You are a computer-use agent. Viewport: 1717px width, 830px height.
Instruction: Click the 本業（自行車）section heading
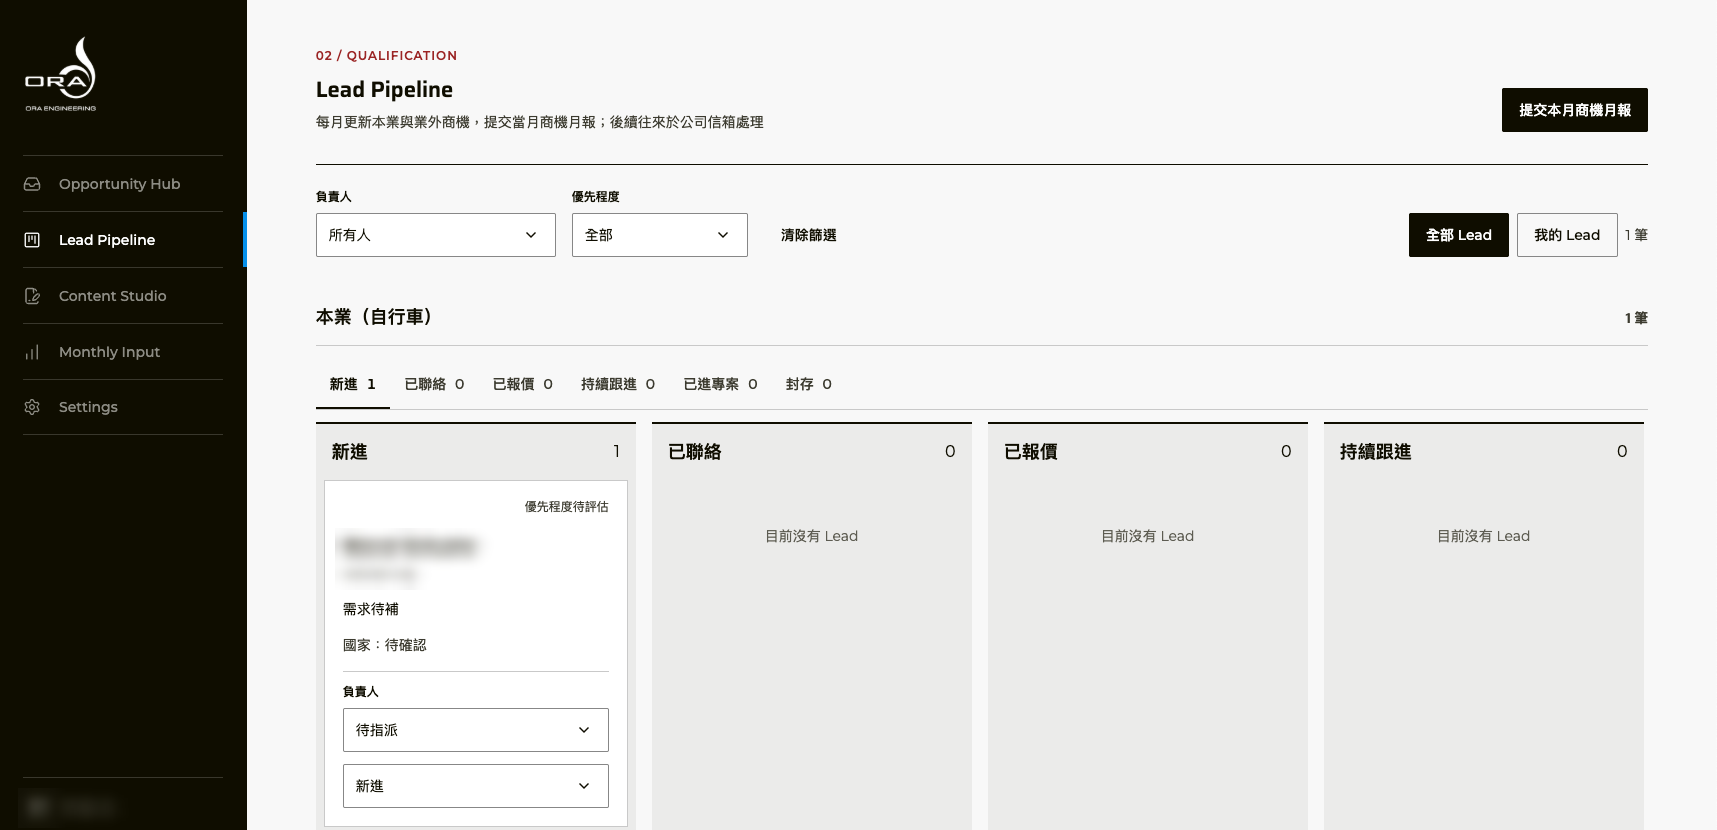(375, 317)
